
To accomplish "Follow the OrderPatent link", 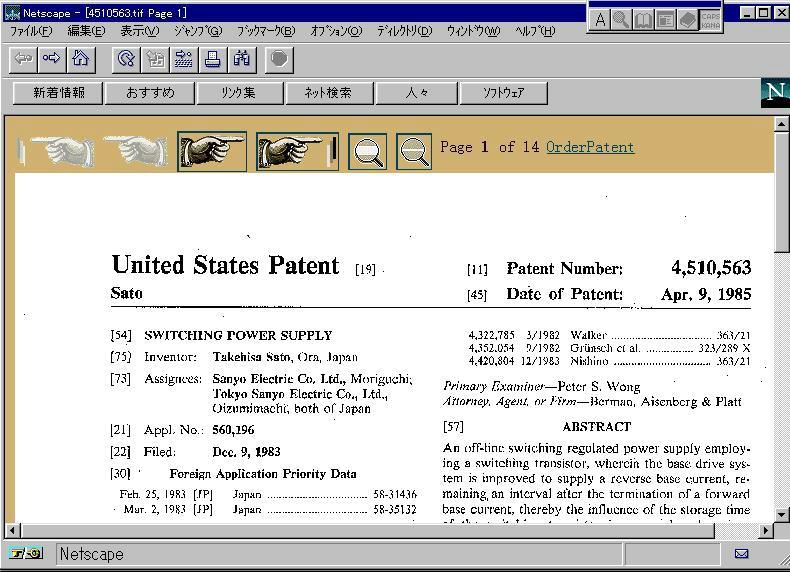I will coord(590,147).
